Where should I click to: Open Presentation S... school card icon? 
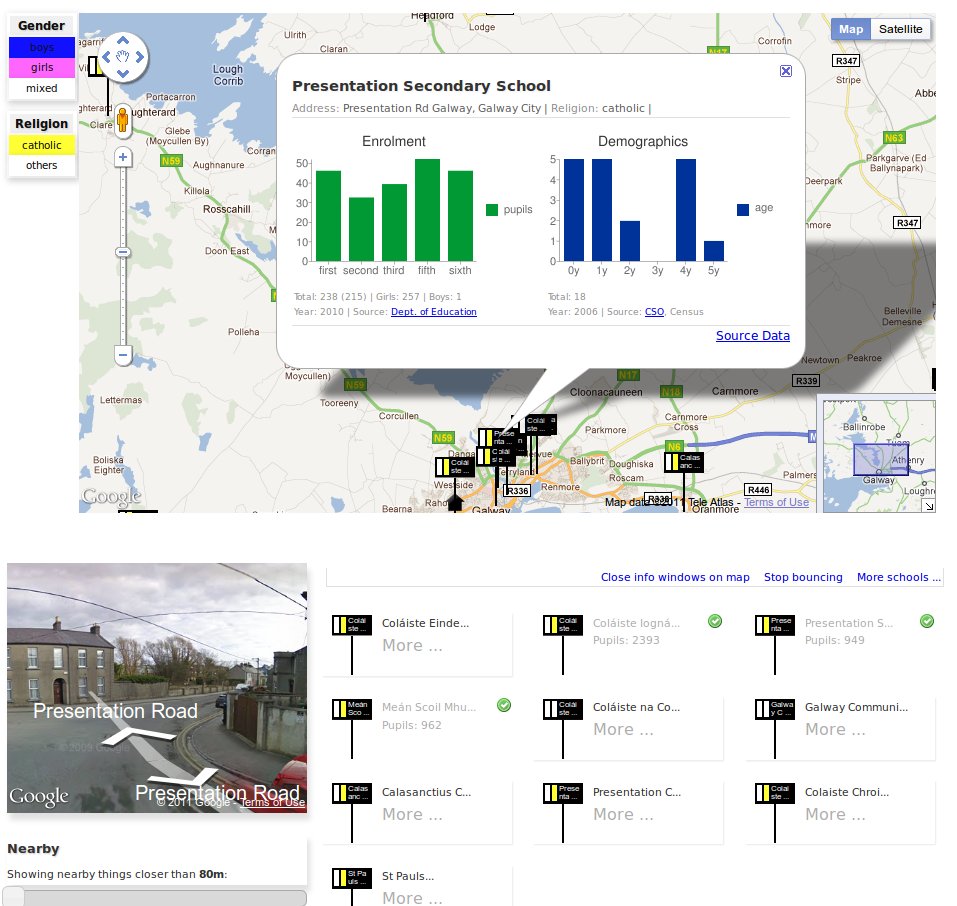(x=775, y=625)
